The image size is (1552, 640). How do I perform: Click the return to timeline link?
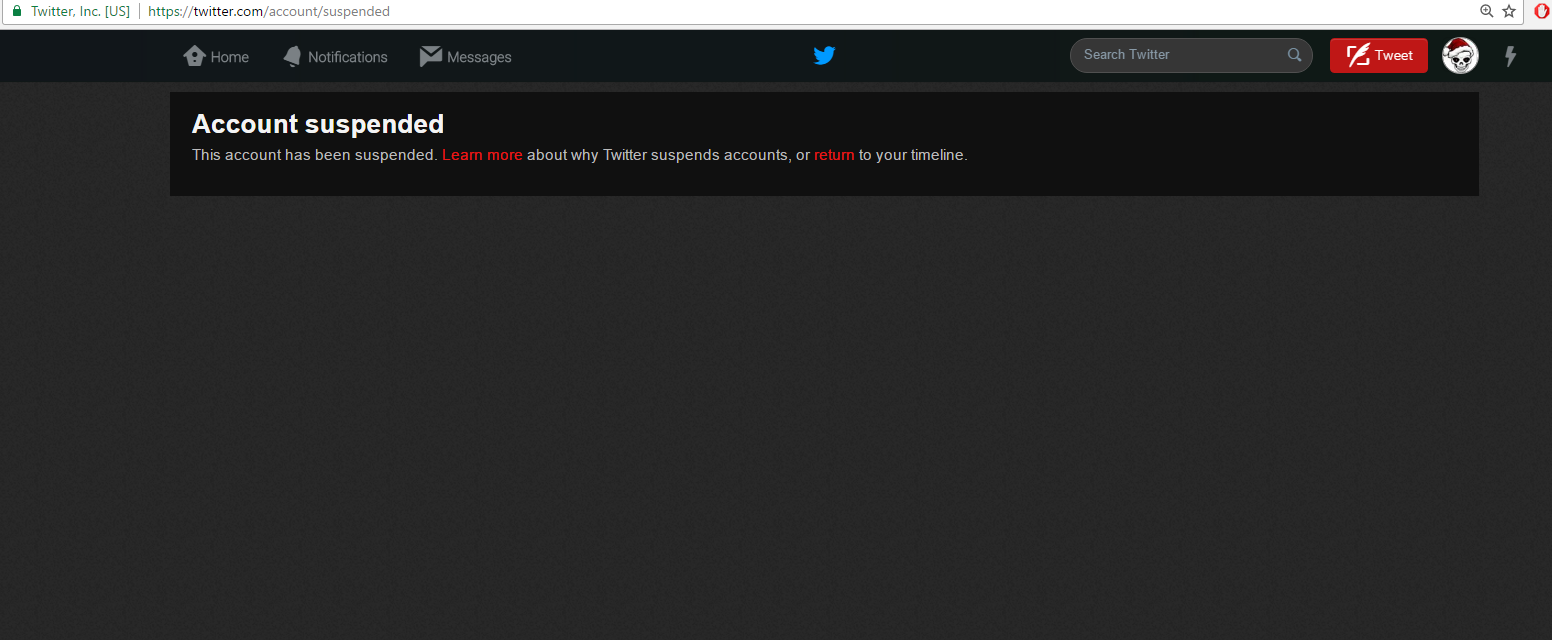(834, 155)
